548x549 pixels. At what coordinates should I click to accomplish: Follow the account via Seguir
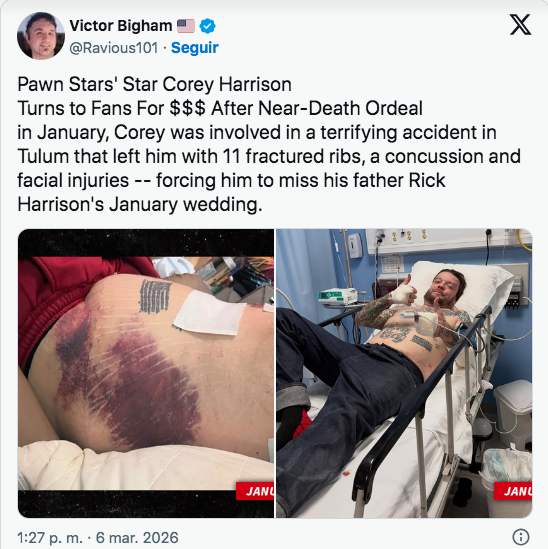pos(195,48)
